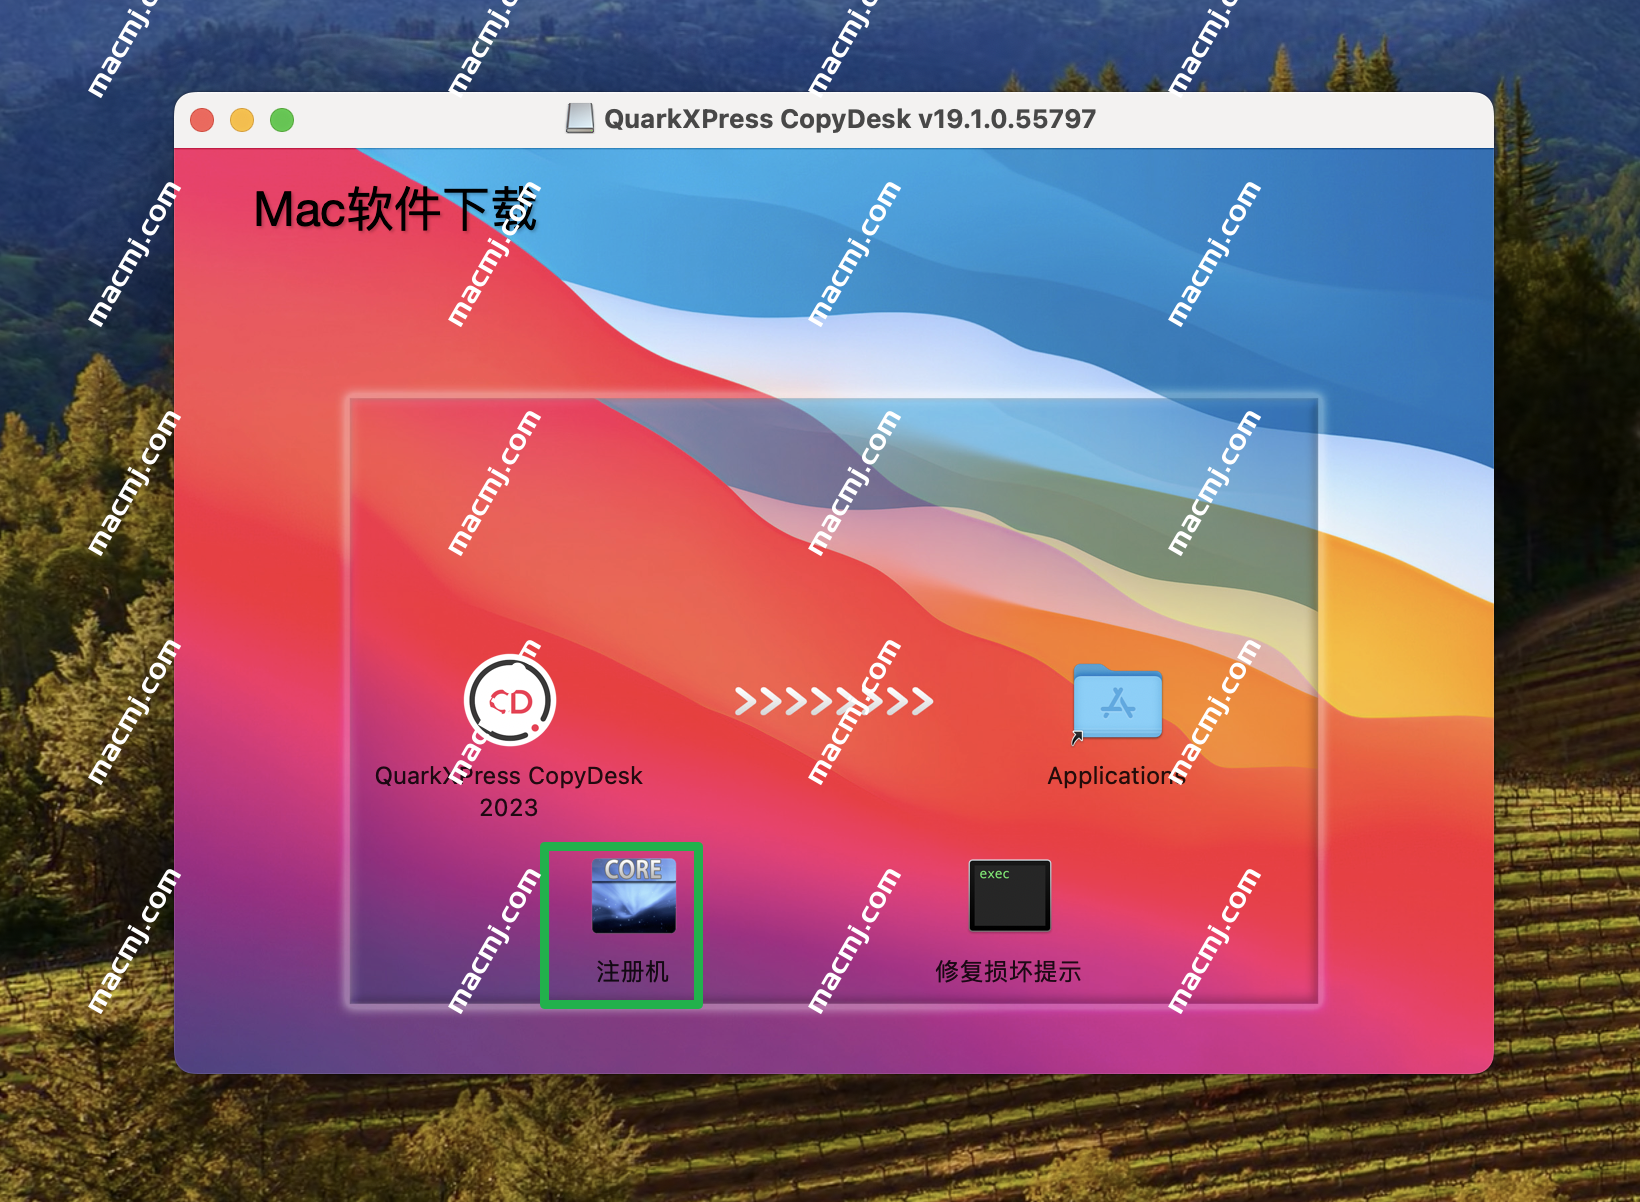This screenshot has width=1640, height=1202.
Task: Open the Applications folder shortcut
Action: [1117, 702]
